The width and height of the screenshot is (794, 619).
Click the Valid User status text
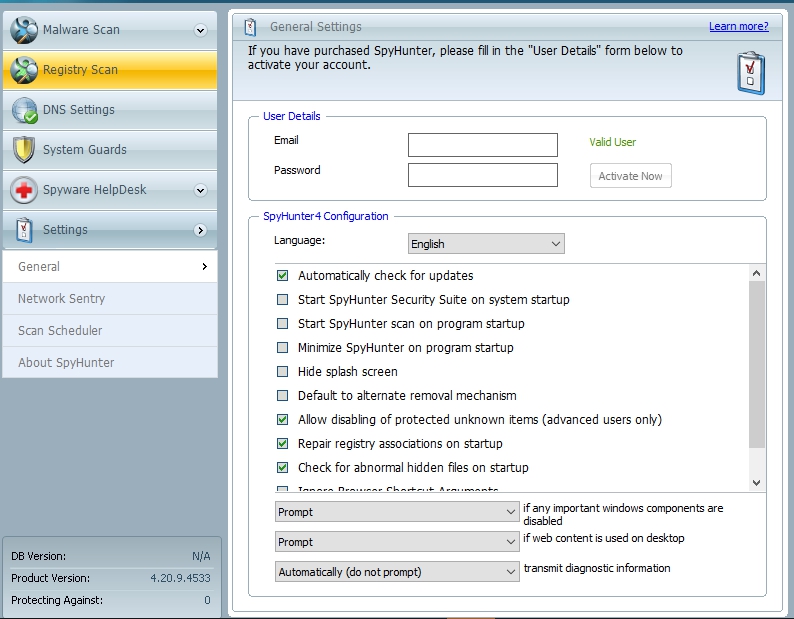coord(612,142)
